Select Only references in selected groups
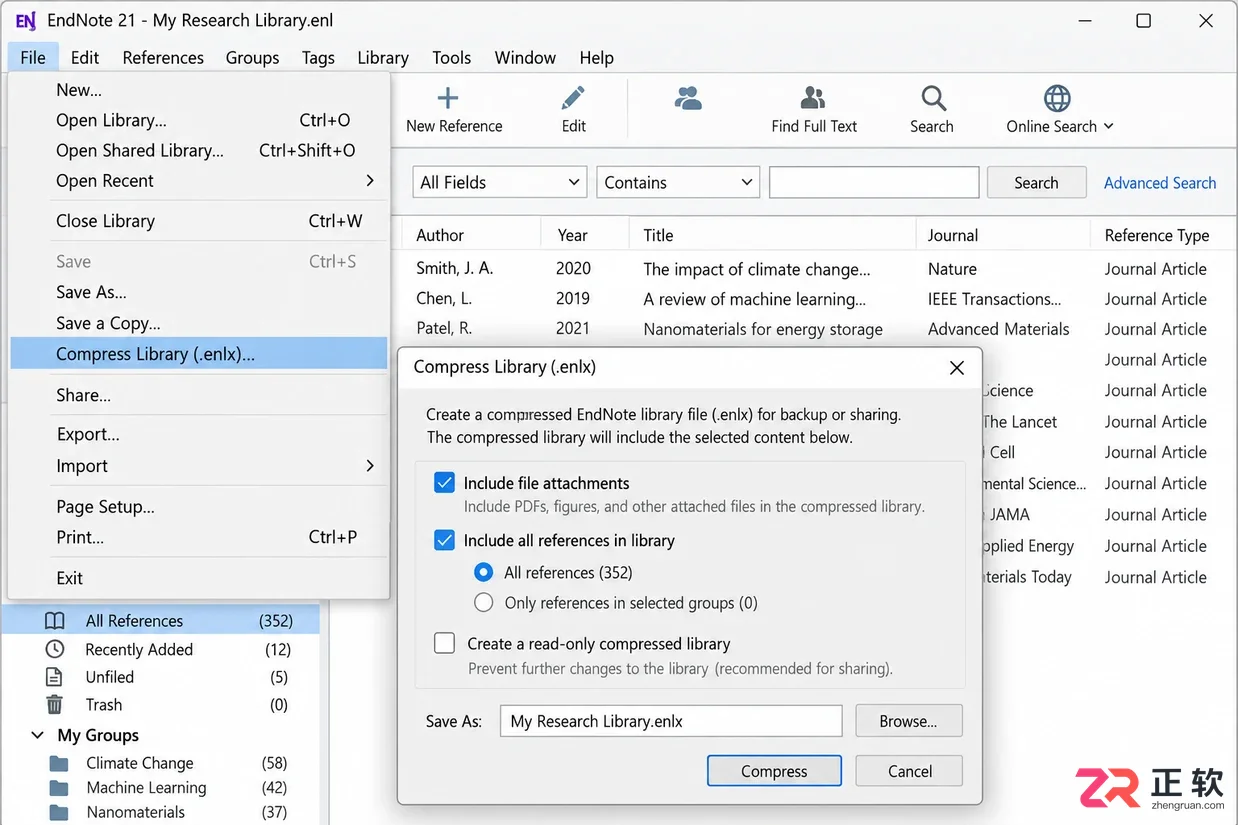Image resolution: width=1238 pixels, height=825 pixels. [484, 603]
